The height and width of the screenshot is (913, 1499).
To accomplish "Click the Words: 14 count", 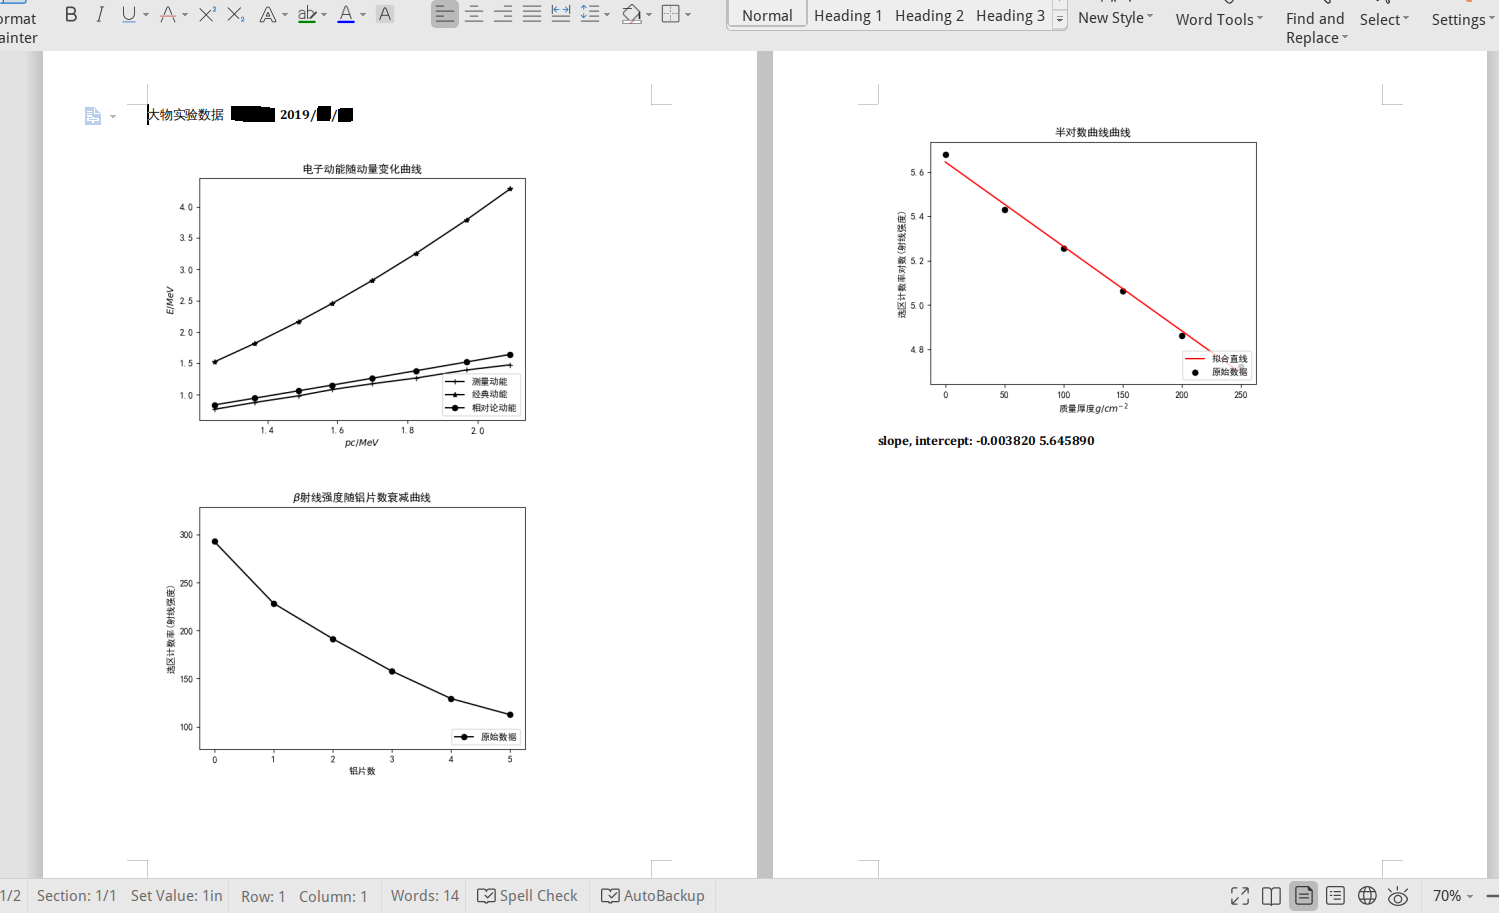I will (x=425, y=896).
